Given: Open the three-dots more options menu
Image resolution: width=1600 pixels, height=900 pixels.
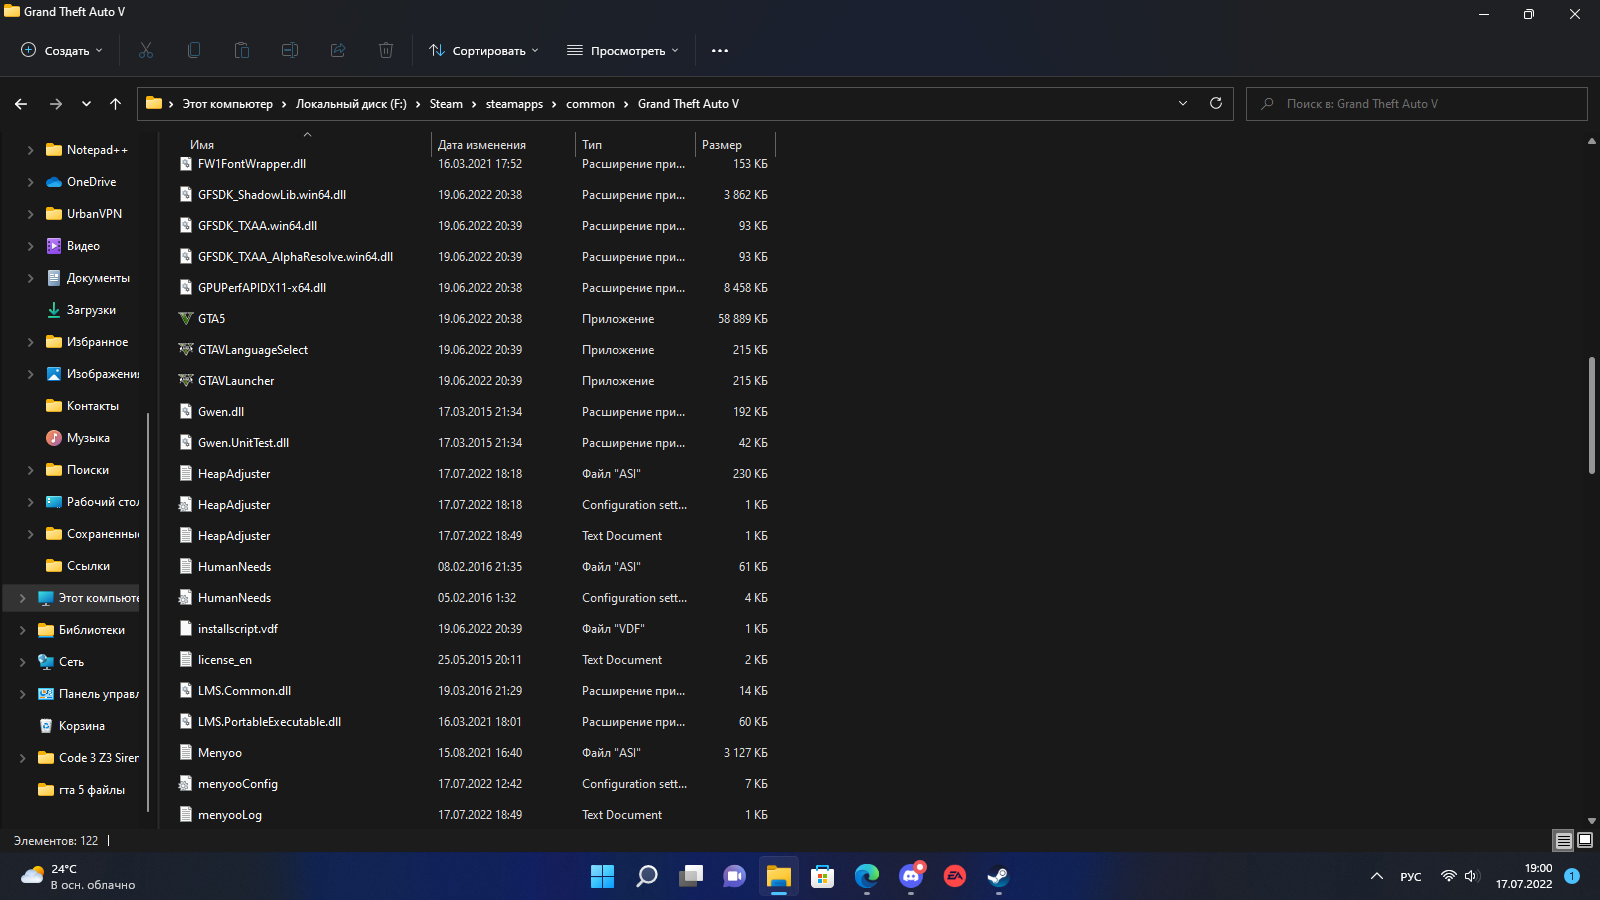Looking at the screenshot, I should (720, 50).
